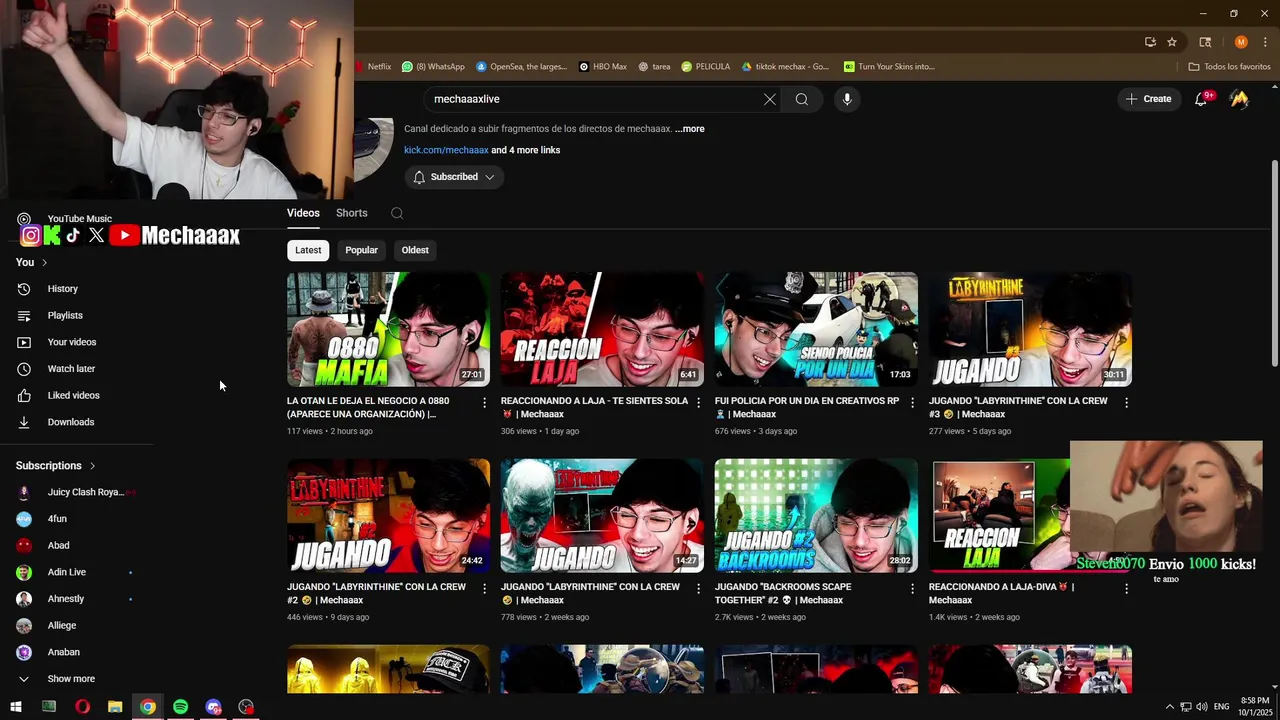The width and height of the screenshot is (1280, 720).
Task: Open options menu for 0880 MAFIA video
Action: (484, 402)
